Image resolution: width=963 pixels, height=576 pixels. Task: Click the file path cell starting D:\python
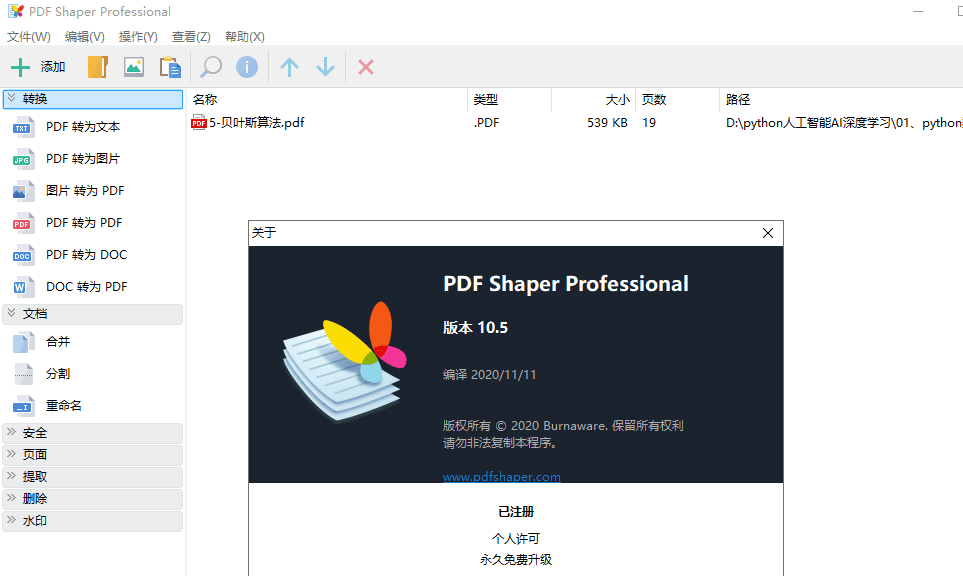click(844, 123)
